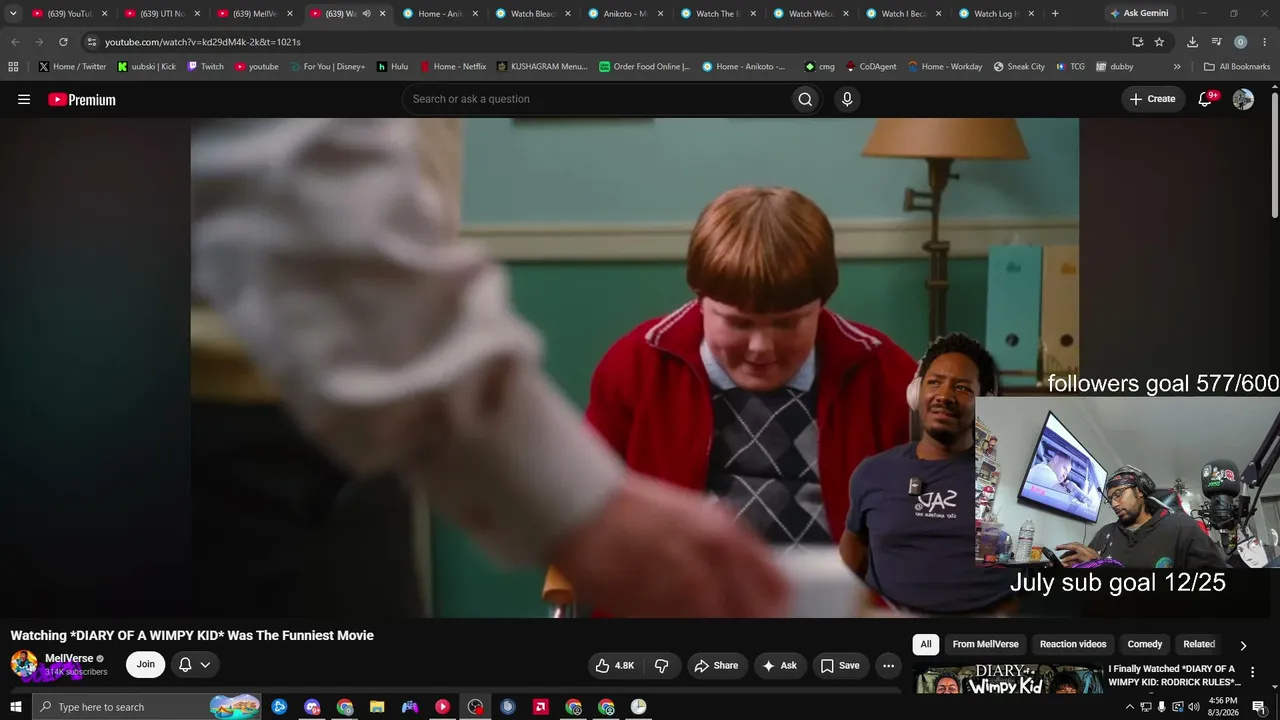Filter recommendations by Reaction videos
The height and width of the screenshot is (720, 1280).
coord(1073,645)
